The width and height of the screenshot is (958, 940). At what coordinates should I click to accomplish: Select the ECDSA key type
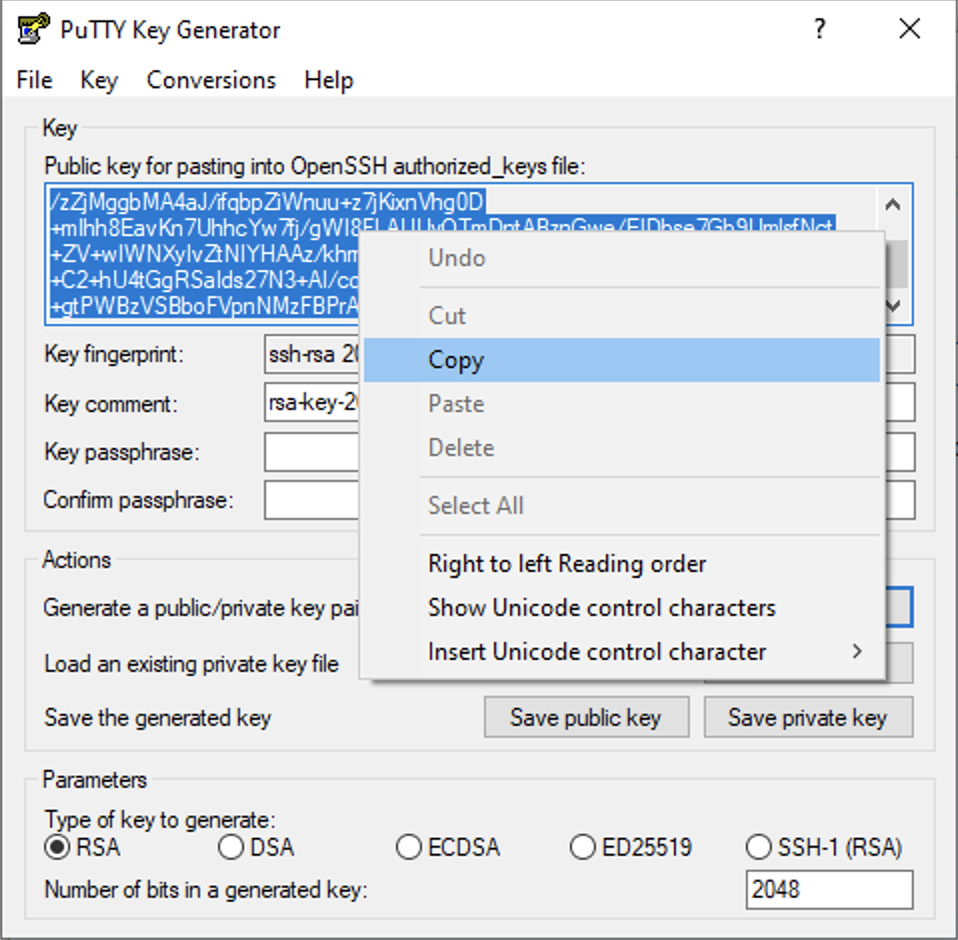click(x=408, y=847)
